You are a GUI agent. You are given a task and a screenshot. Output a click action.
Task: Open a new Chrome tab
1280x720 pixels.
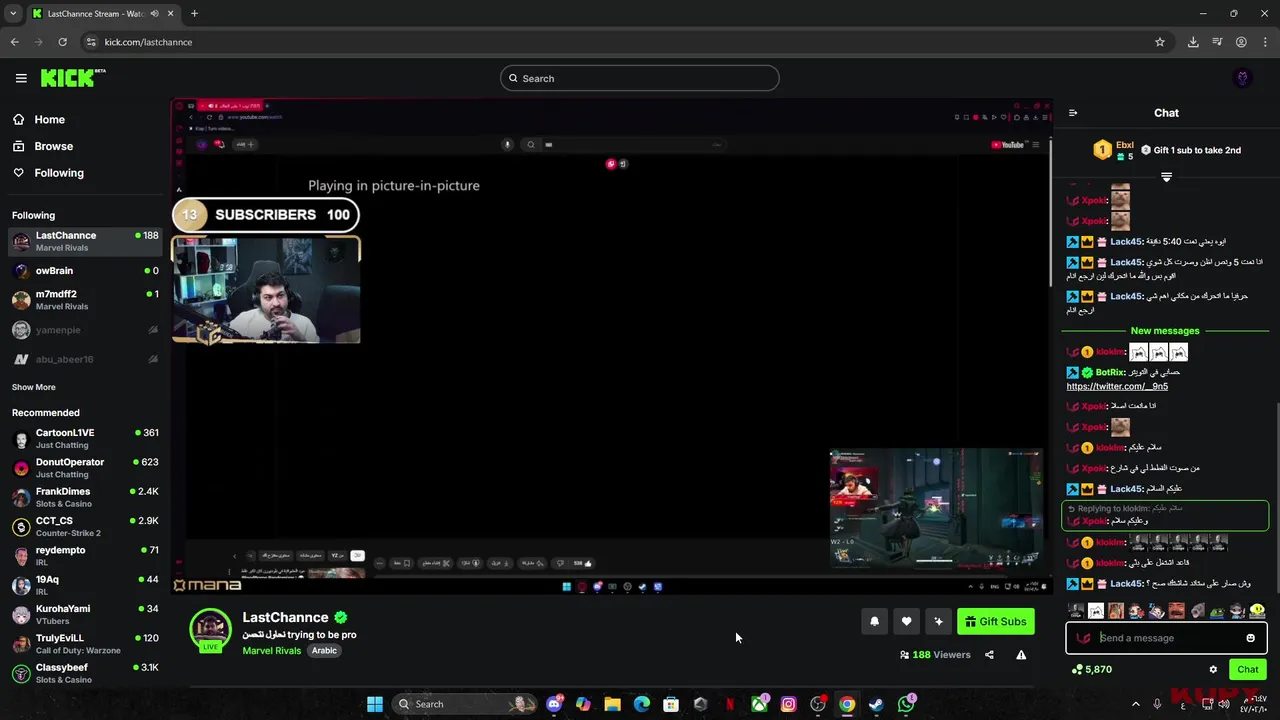click(x=194, y=14)
